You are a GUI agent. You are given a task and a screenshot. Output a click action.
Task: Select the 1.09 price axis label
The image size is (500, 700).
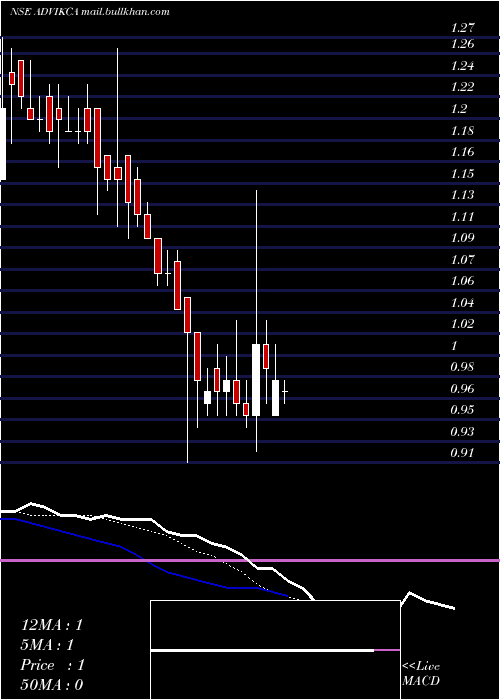coord(463,237)
